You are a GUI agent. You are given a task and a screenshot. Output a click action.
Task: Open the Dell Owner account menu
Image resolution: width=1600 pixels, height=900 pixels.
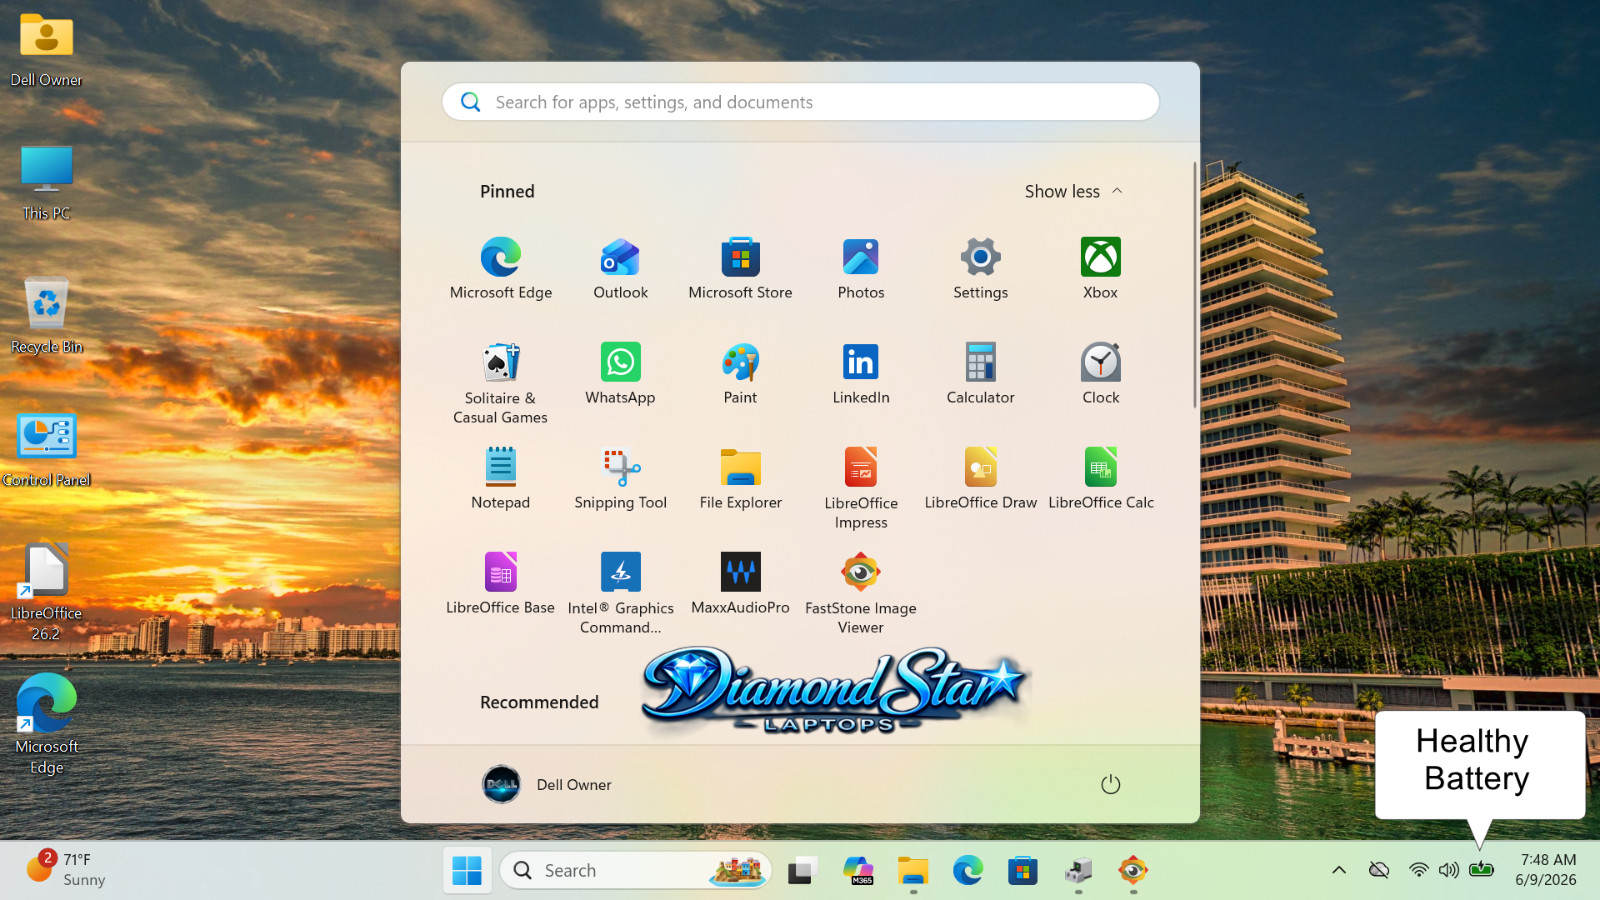pyautogui.click(x=546, y=785)
